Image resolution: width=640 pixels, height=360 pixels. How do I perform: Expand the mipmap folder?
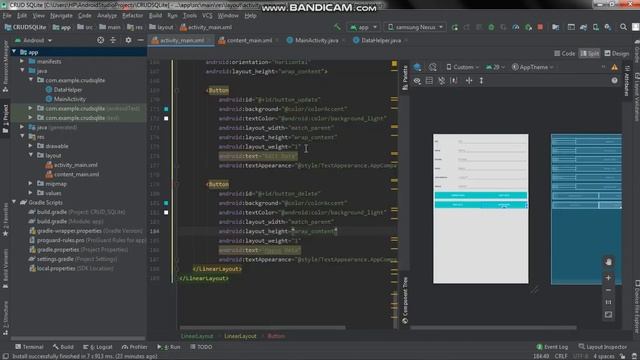click(x=31, y=183)
